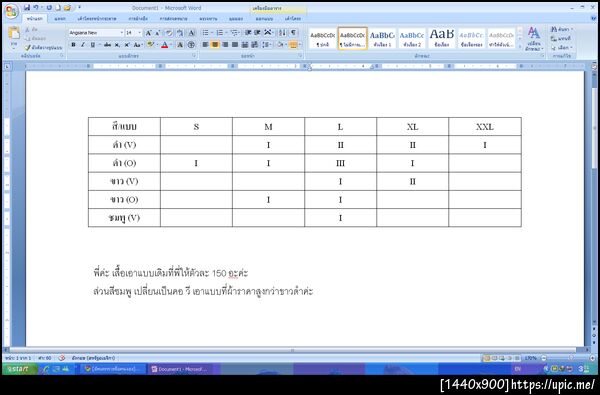Open the line spacing dropdown
This screenshot has width=600, height=395.
267,45
